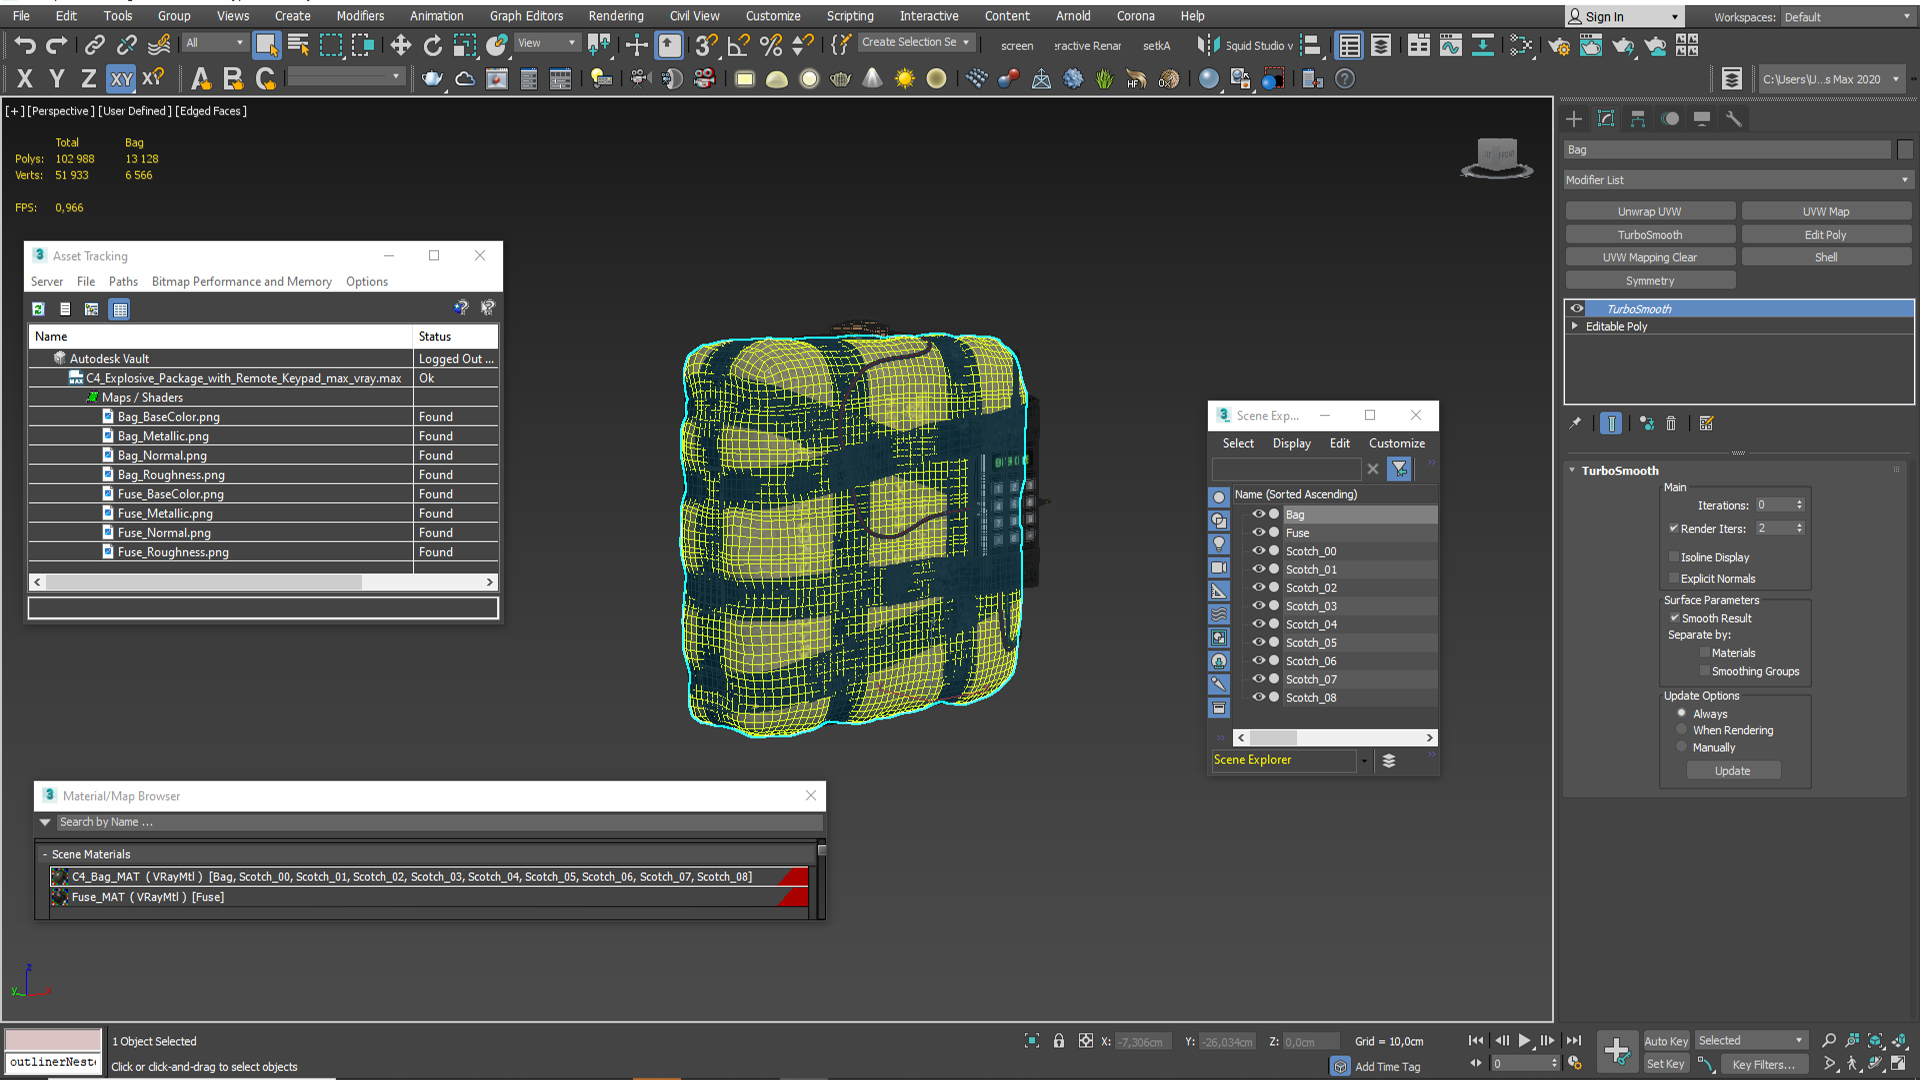This screenshot has width=1920, height=1080.
Task: Open Paths menu in Asset Tracking
Action: [x=123, y=282]
